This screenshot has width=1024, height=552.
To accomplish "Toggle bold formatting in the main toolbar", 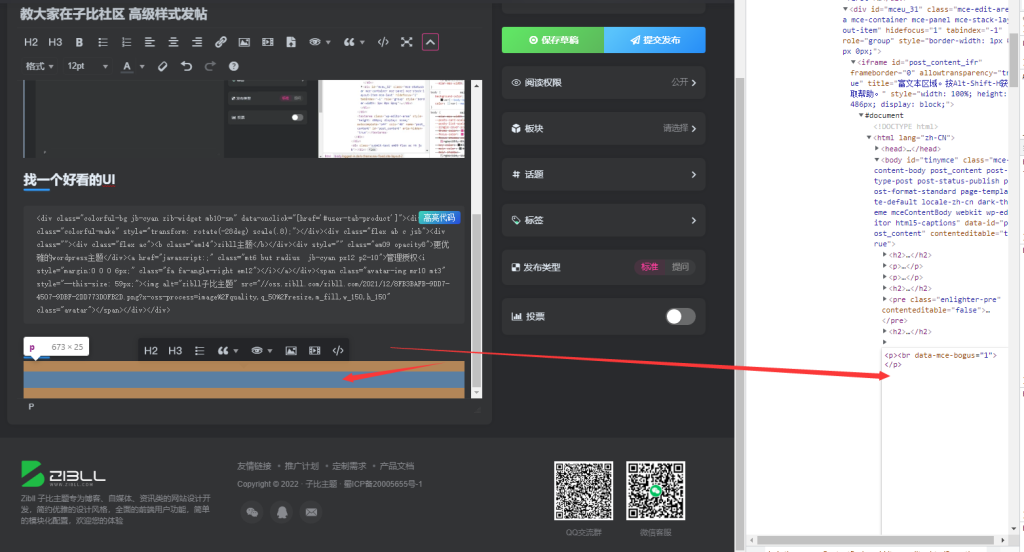I will (x=79, y=42).
